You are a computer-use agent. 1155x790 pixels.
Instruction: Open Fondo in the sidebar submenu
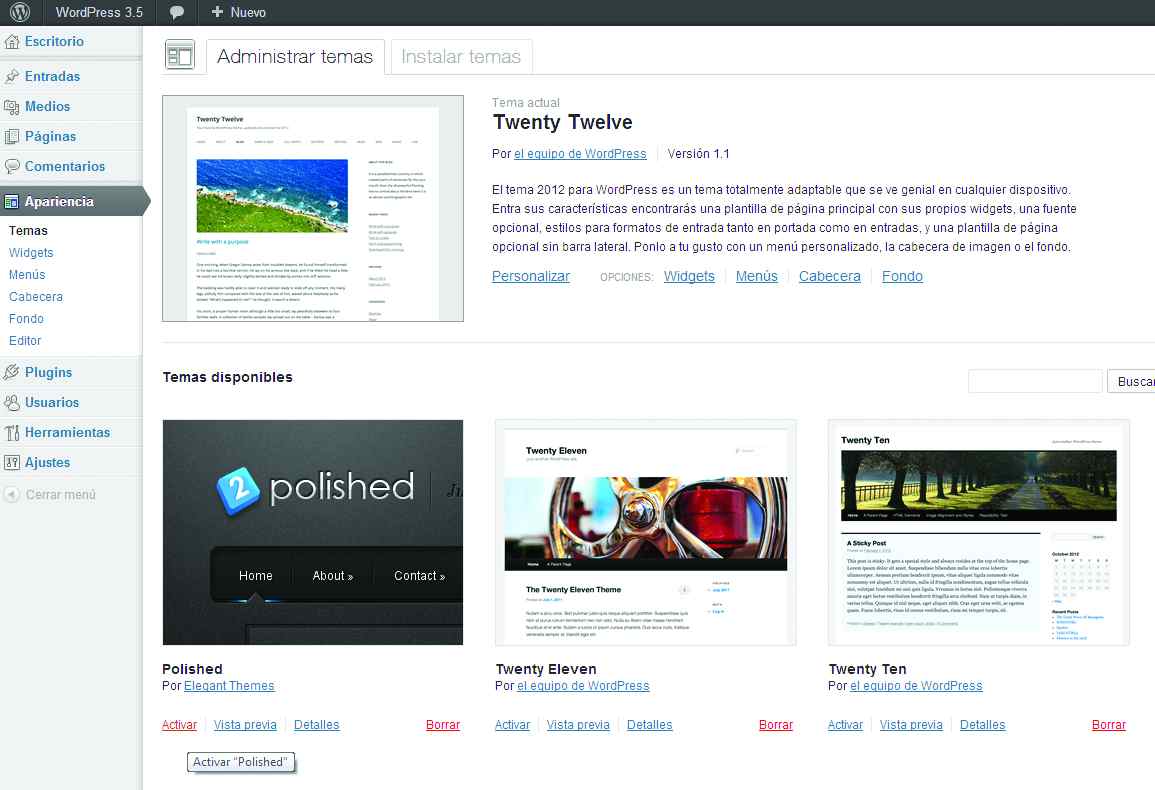coord(27,319)
